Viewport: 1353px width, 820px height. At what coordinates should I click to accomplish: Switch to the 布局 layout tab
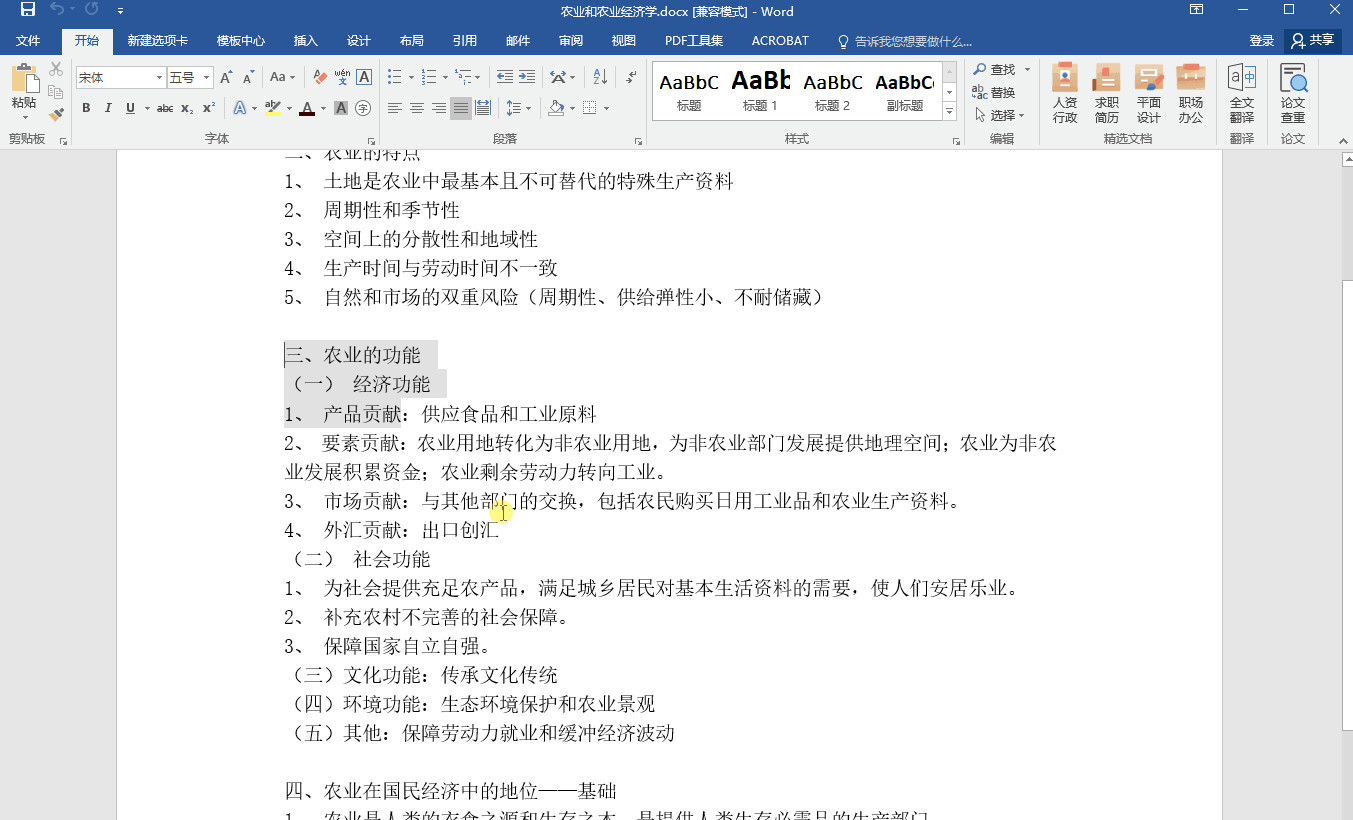(x=412, y=41)
